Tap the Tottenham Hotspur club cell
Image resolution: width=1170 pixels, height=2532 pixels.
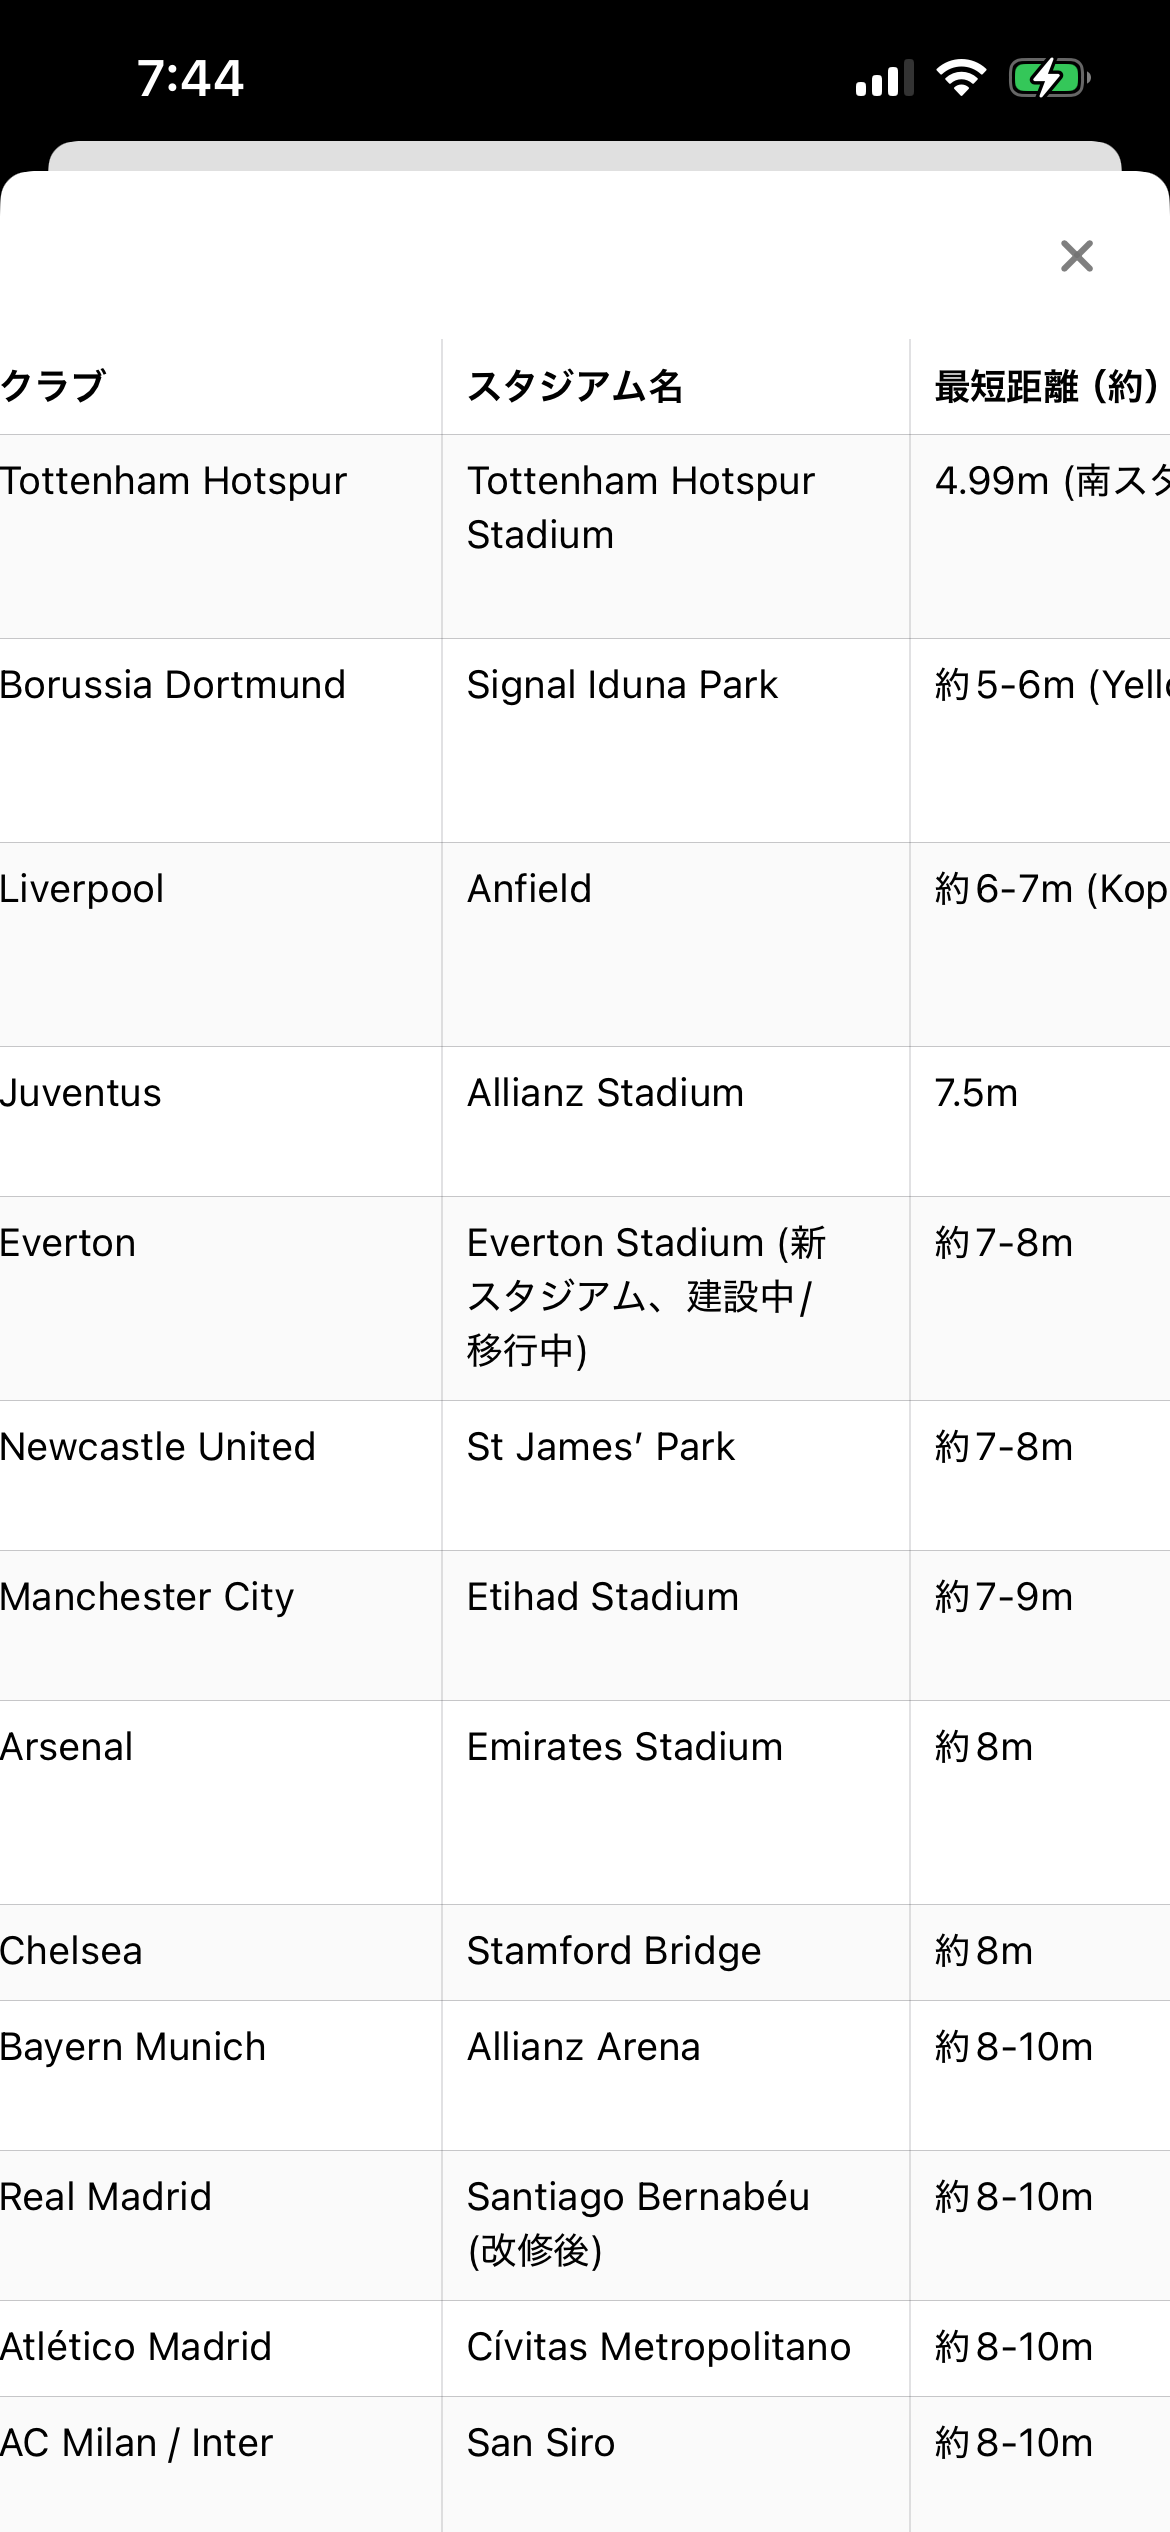[x=174, y=482]
